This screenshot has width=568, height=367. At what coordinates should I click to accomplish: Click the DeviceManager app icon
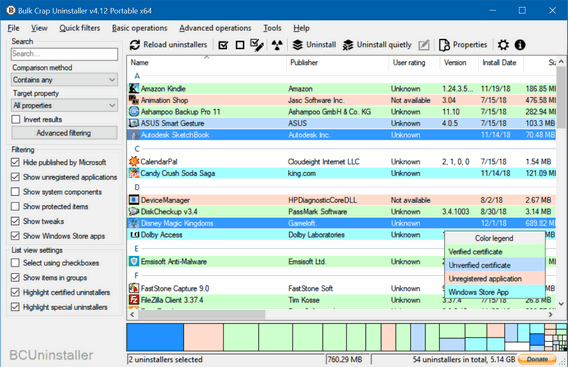pos(134,200)
